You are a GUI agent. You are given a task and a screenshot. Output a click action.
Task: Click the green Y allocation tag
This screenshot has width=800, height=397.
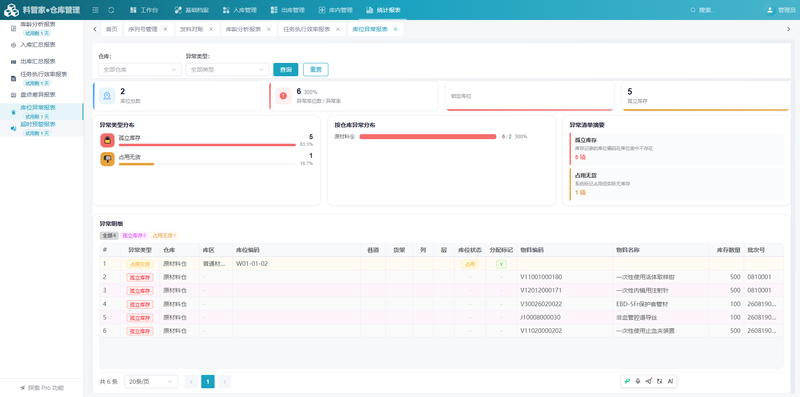click(x=501, y=264)
